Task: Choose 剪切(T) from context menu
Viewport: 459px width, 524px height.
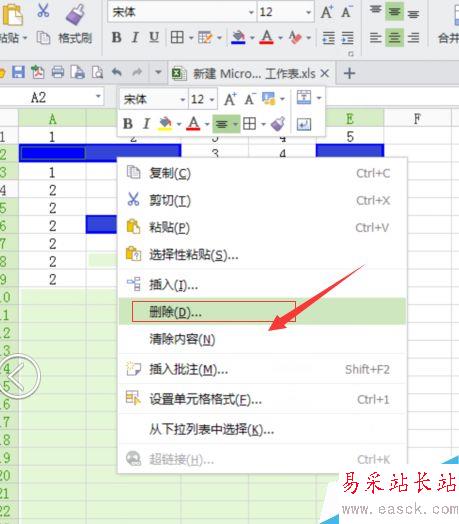Action: click(x=263, y=201)
